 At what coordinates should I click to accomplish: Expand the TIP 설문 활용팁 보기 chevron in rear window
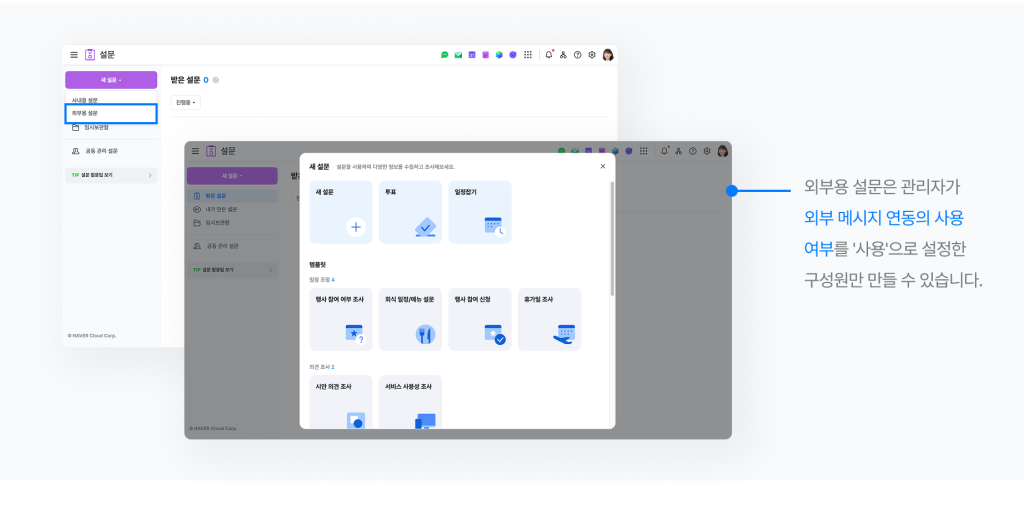tap(150, 175)
